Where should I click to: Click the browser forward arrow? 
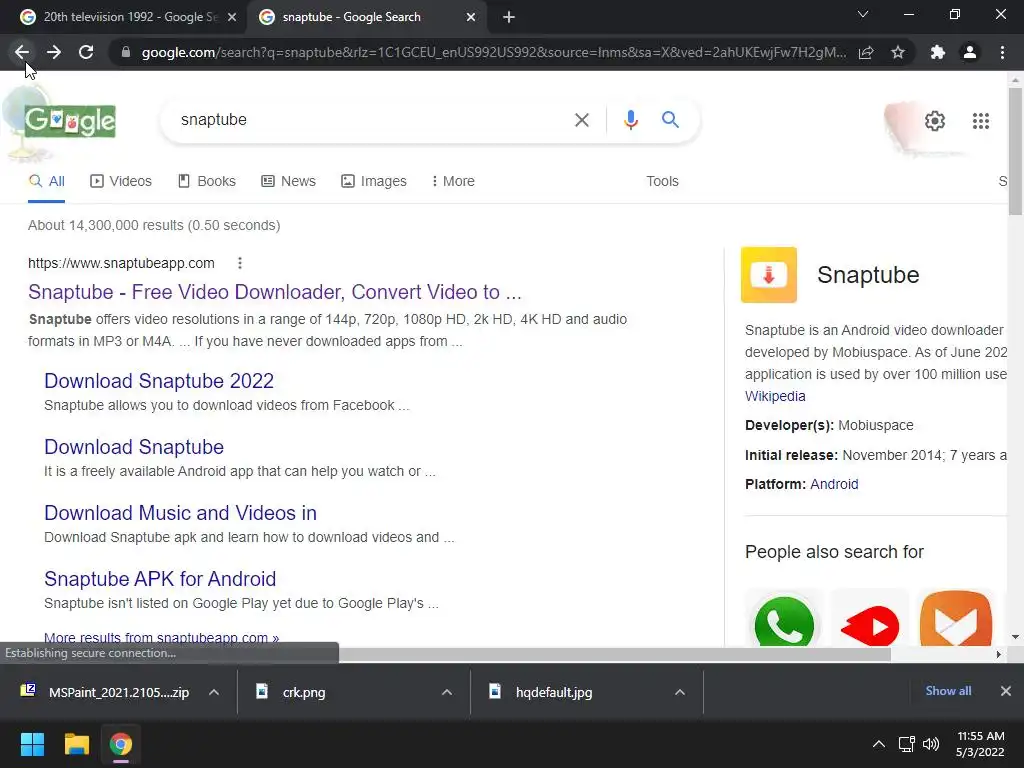point(54,52)
